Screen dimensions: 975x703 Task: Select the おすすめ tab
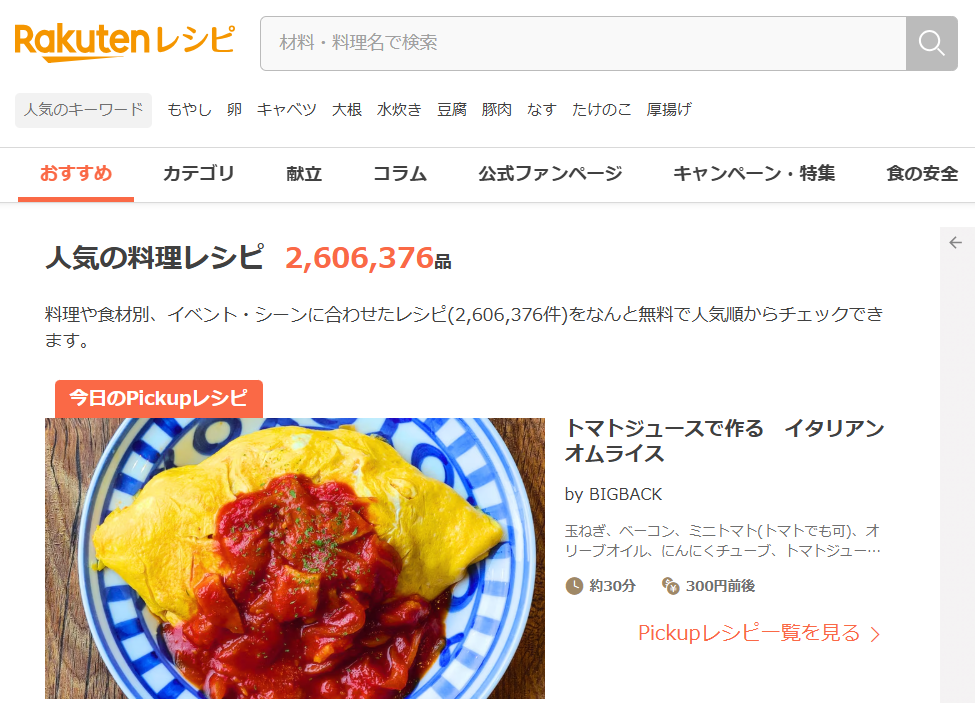pyautogui.click(x=76, y=173)
